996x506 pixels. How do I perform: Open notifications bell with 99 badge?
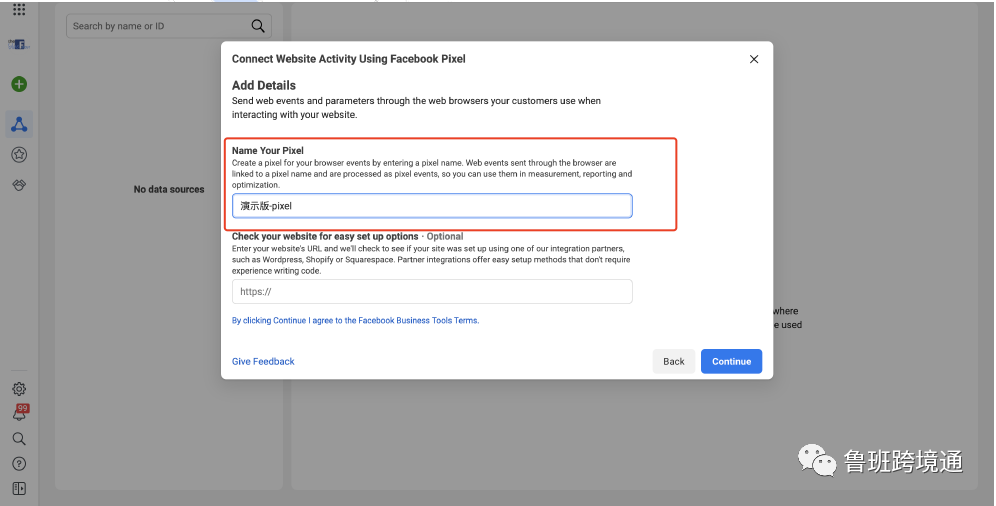[19, 413]
